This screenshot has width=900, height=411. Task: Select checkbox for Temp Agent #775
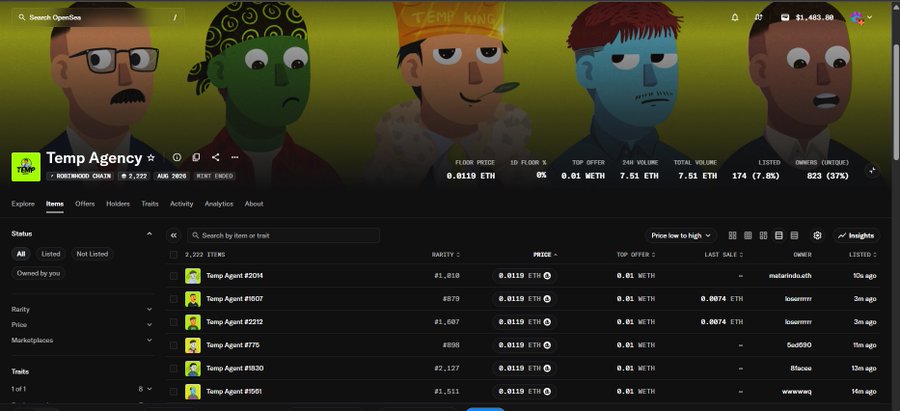[x=174, y=345]
